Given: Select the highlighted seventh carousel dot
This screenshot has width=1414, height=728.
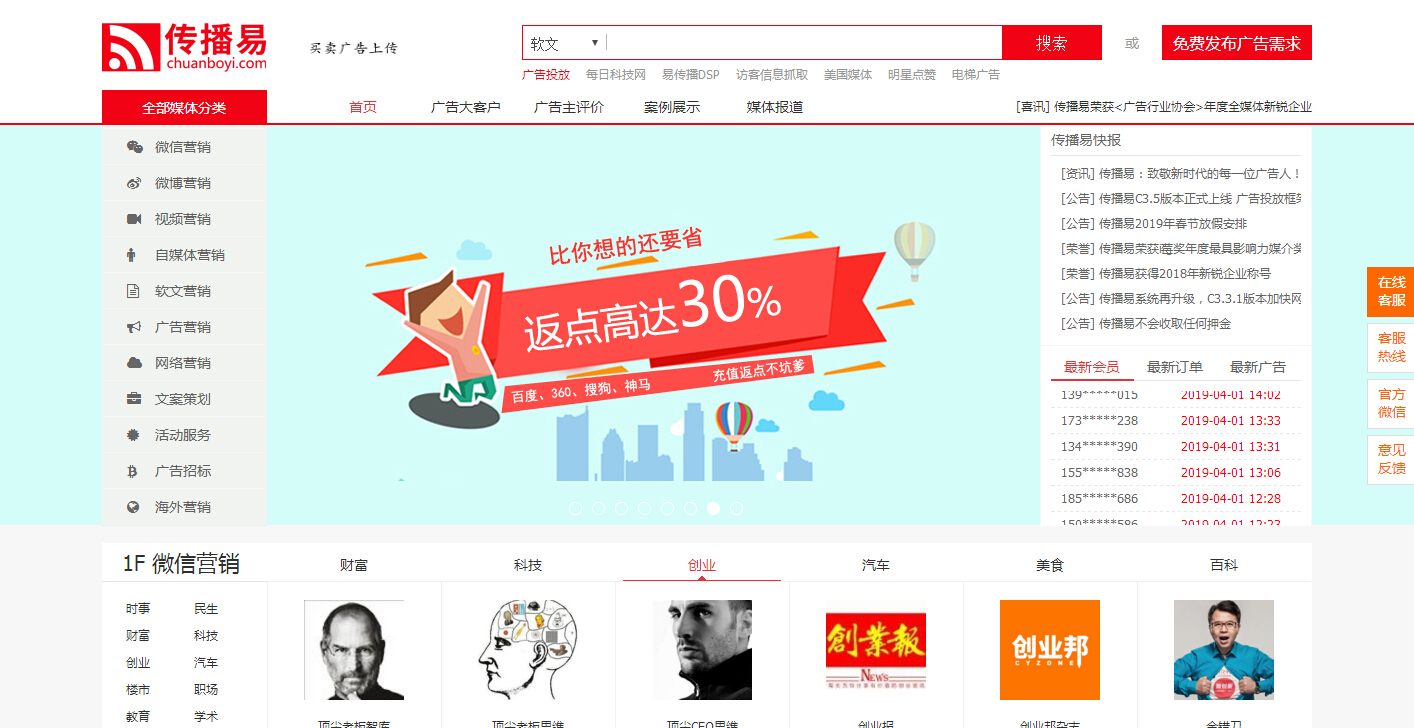Looking at the screenshot, I should click(x=713, y=508).
